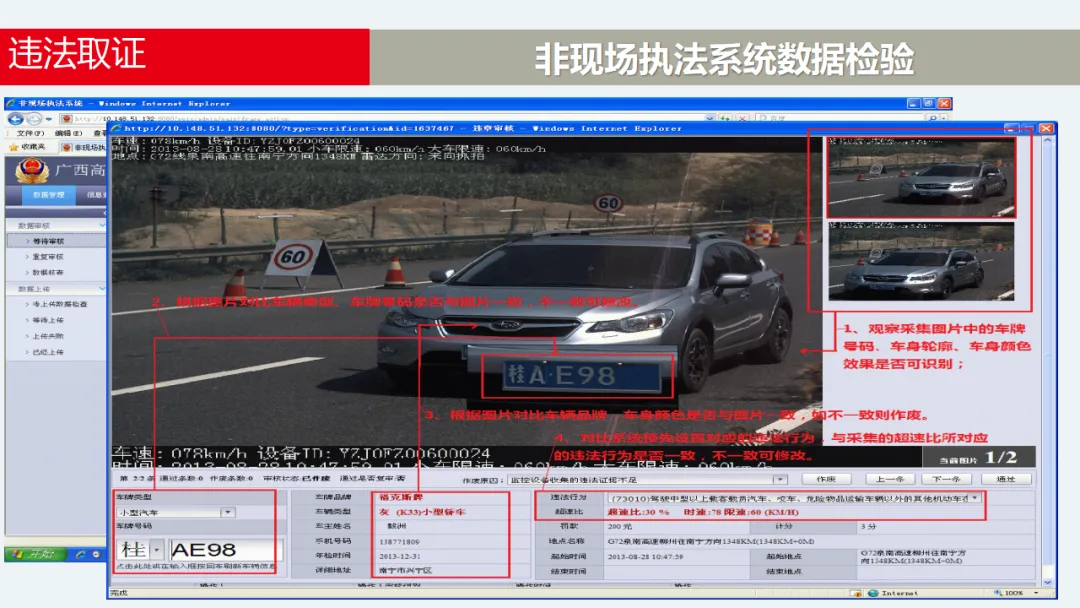The width and height of the screenshot is (1080, 608).
Task: Collapse the 数据上传 sidebar section
Action: click(102, 289)
